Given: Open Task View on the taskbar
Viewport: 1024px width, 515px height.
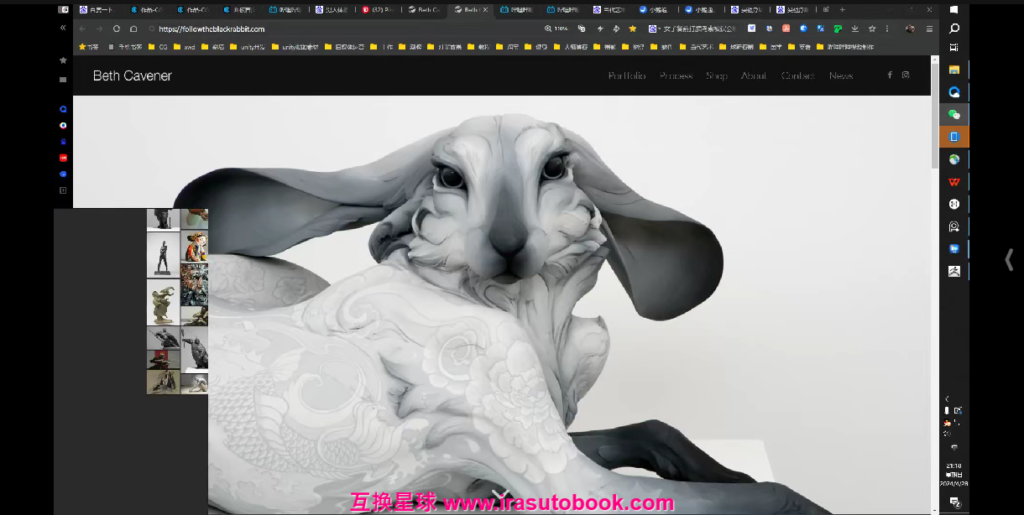Looking at the screenshot, I should click(x=954, y=48).
